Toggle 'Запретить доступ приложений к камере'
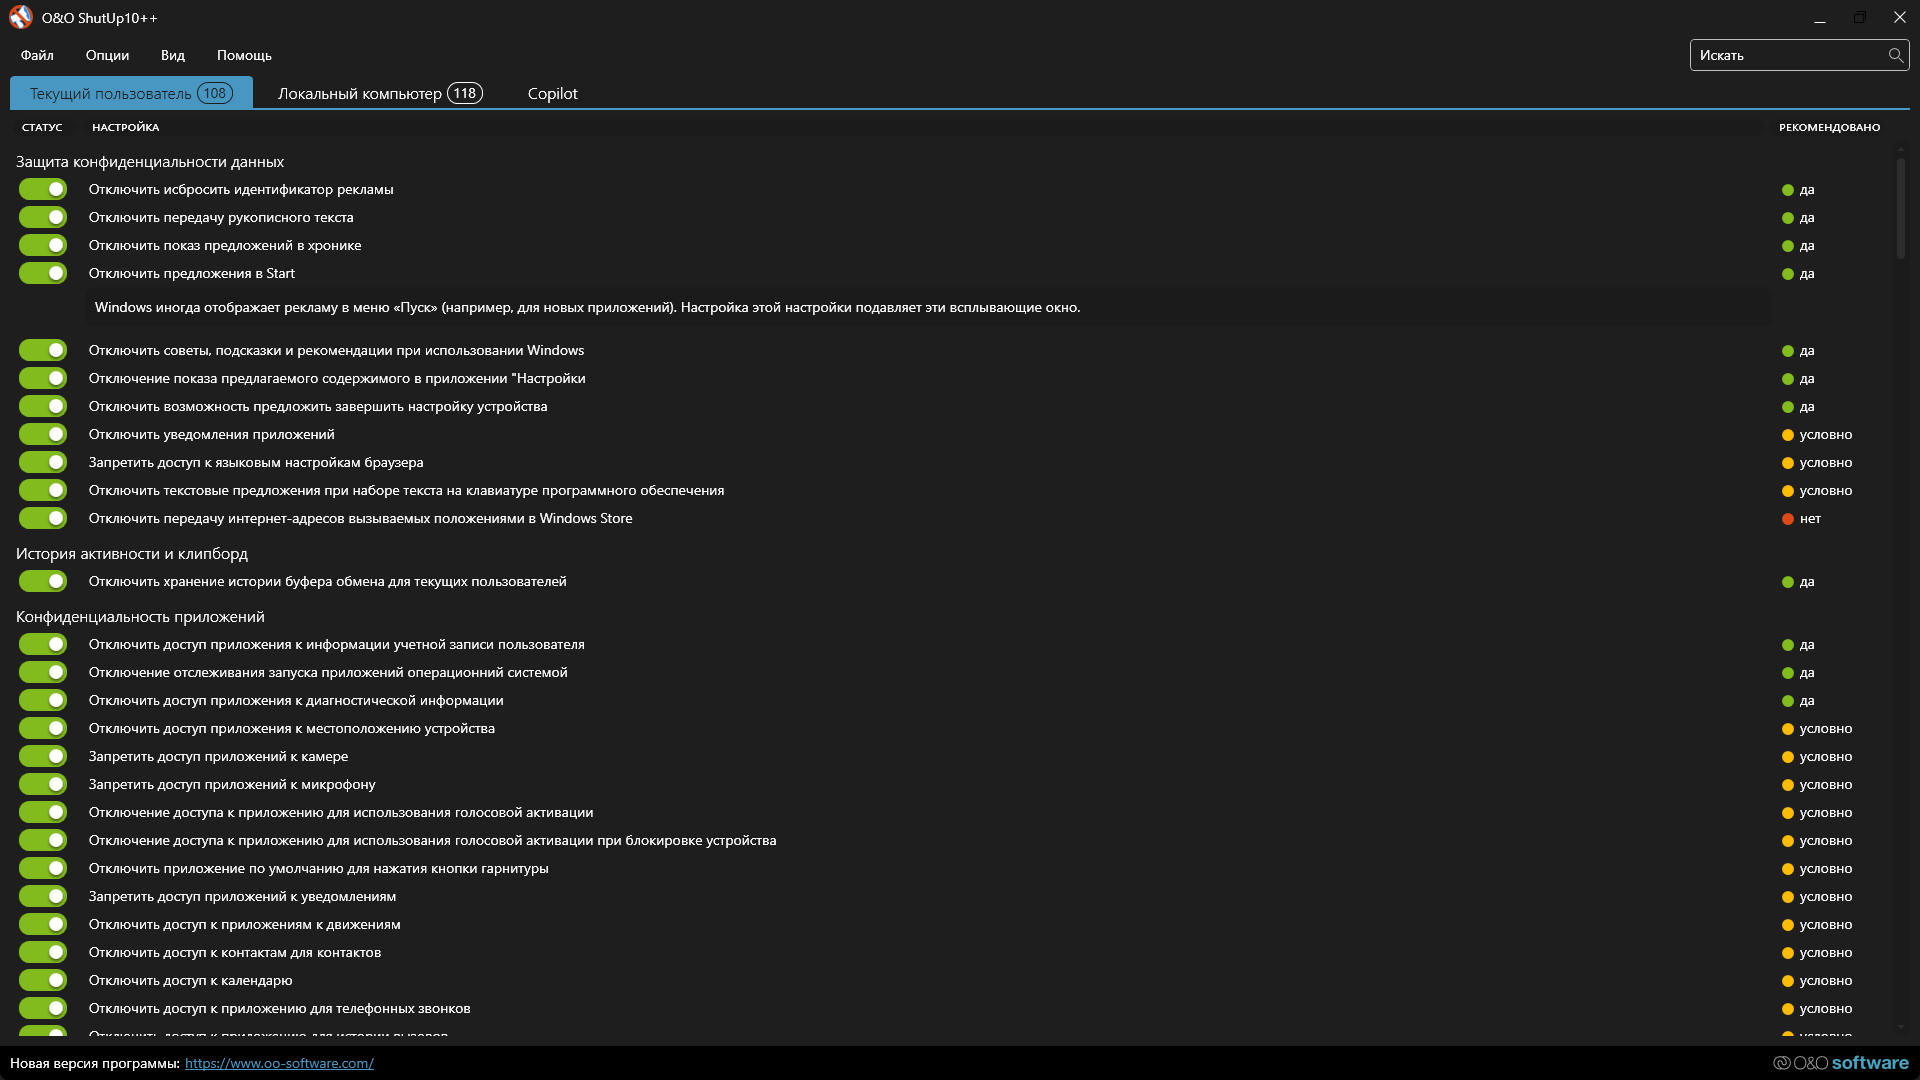The height and width of the screenshot is (1080, 1920). click(43, 756)
